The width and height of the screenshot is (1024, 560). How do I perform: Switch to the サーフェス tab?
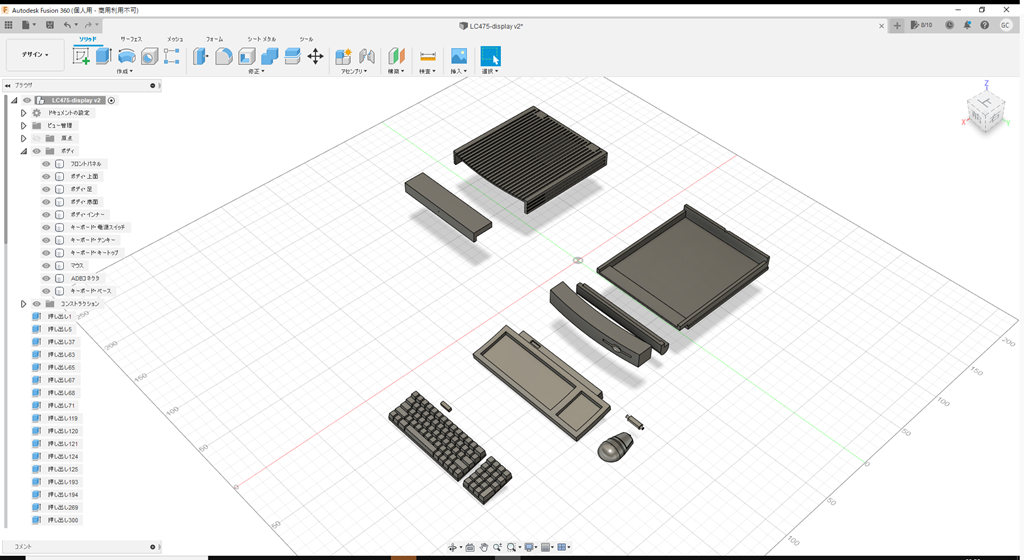pyautogui.click(x=131, y=38)
